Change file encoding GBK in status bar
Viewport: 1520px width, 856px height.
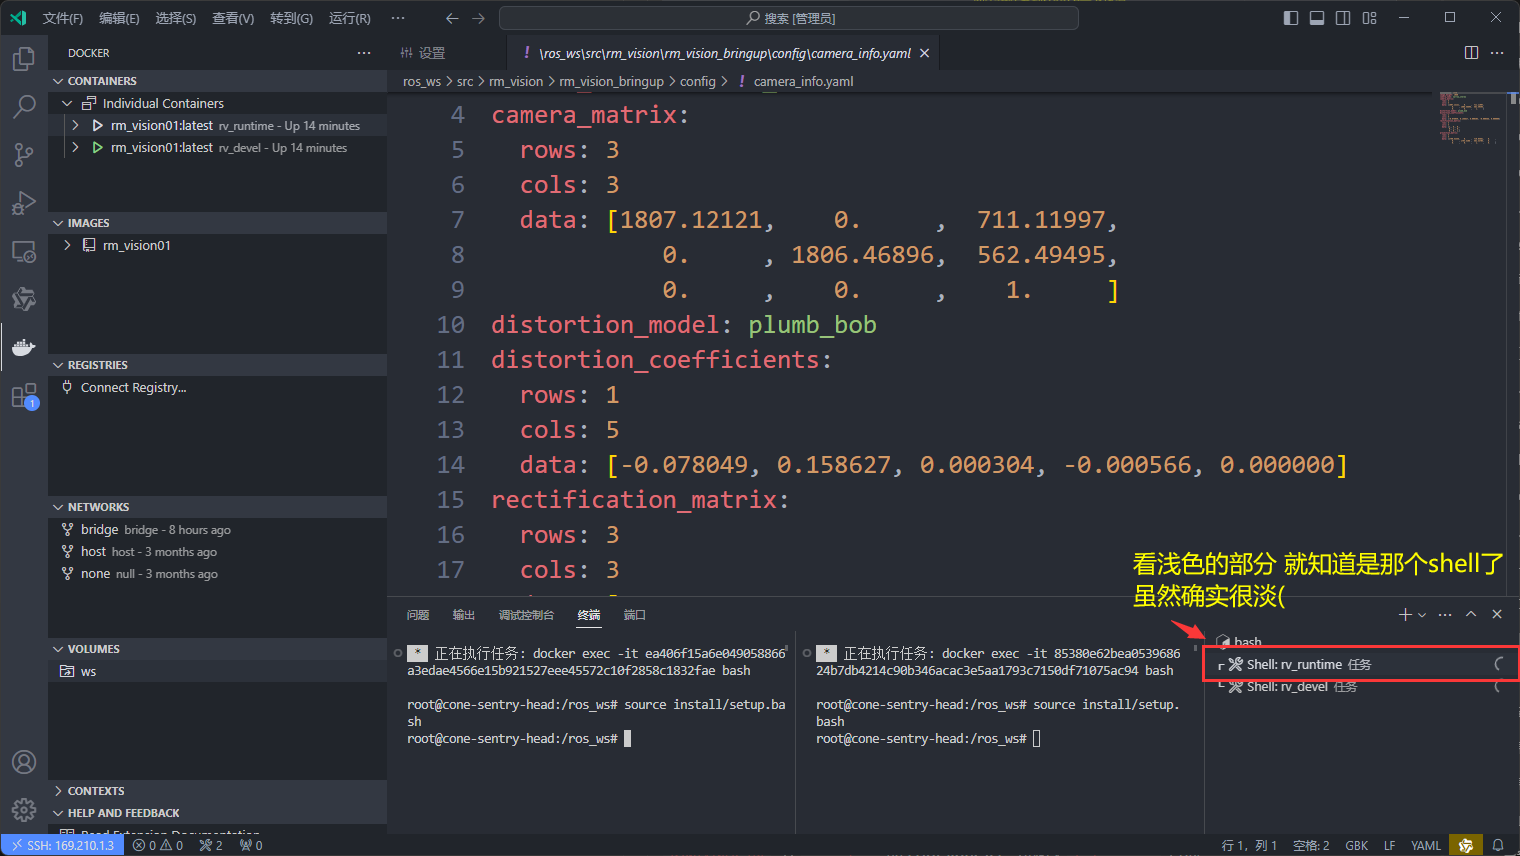pos(1357,845)
